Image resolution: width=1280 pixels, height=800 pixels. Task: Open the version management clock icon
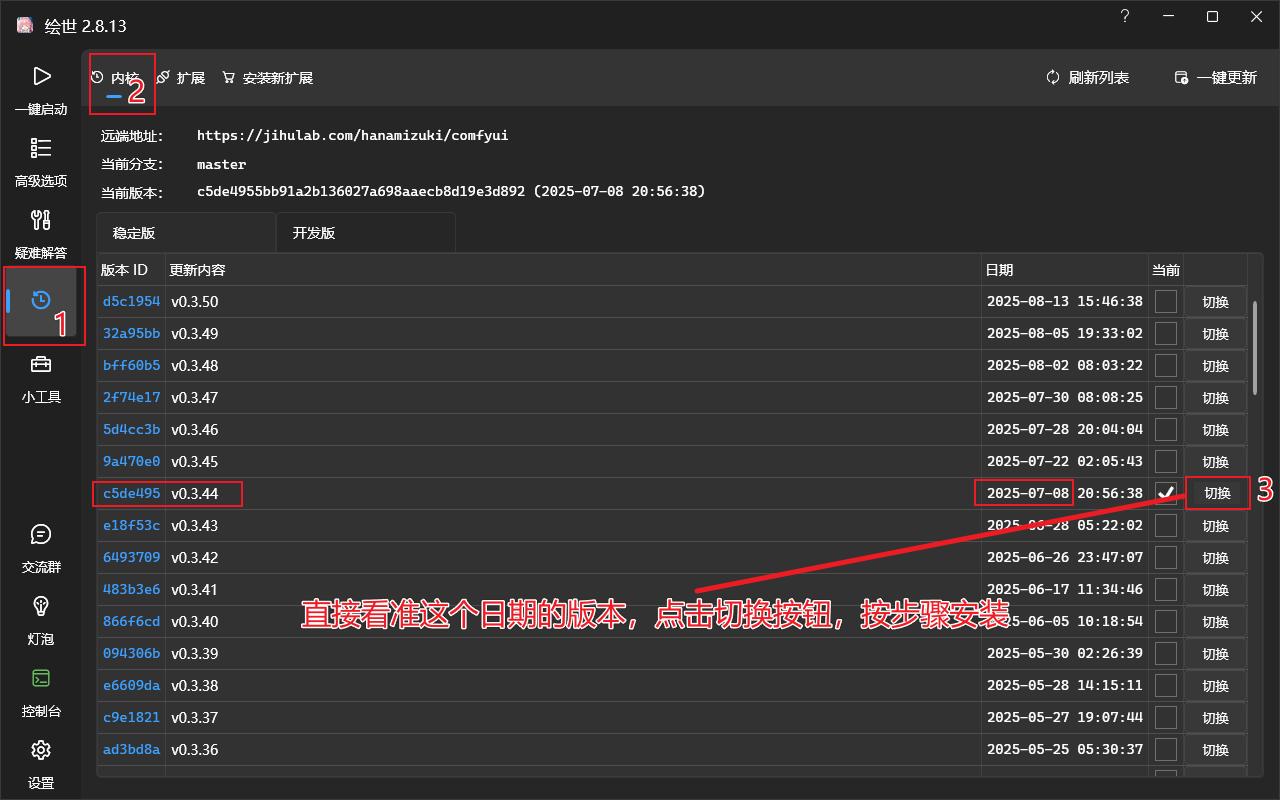(x=41, y=300)
